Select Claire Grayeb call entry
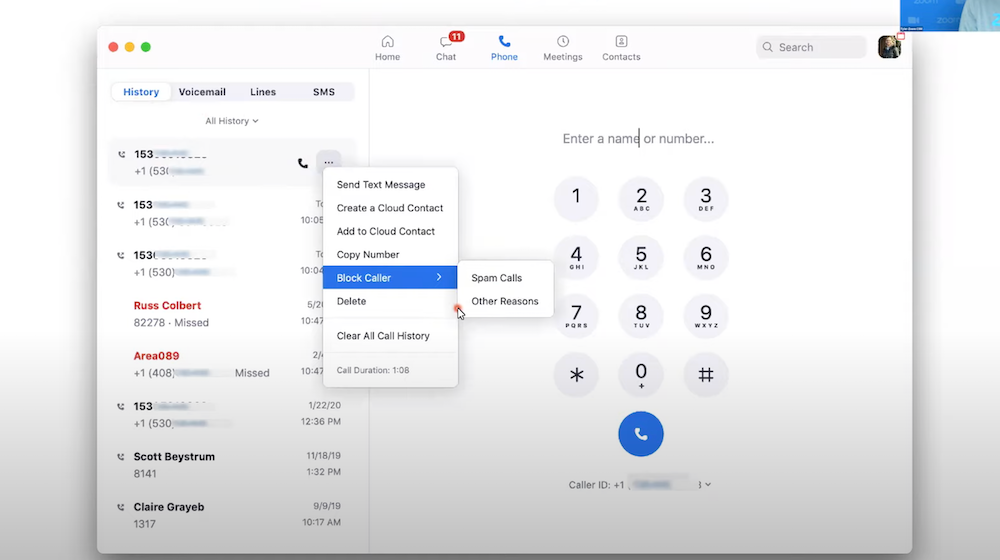The image size is (1000, 560). click(232, 515)
